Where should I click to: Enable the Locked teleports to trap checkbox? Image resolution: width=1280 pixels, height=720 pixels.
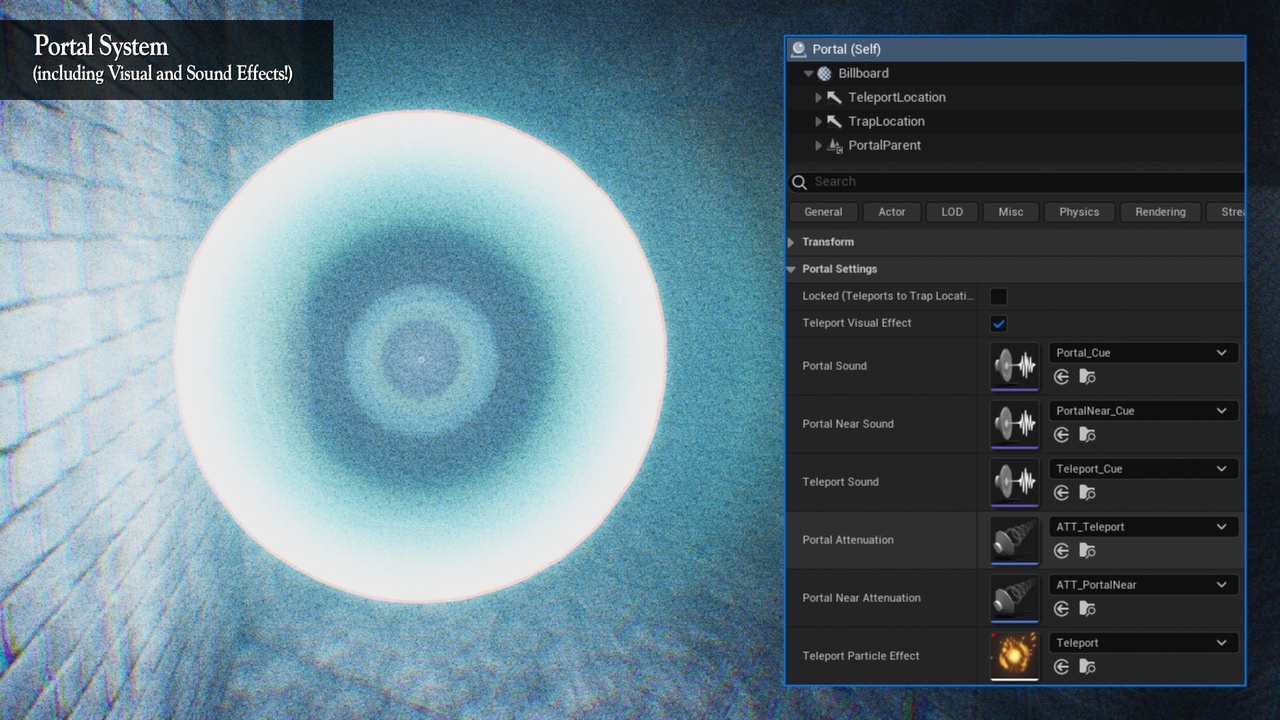[x=998, y=296]
